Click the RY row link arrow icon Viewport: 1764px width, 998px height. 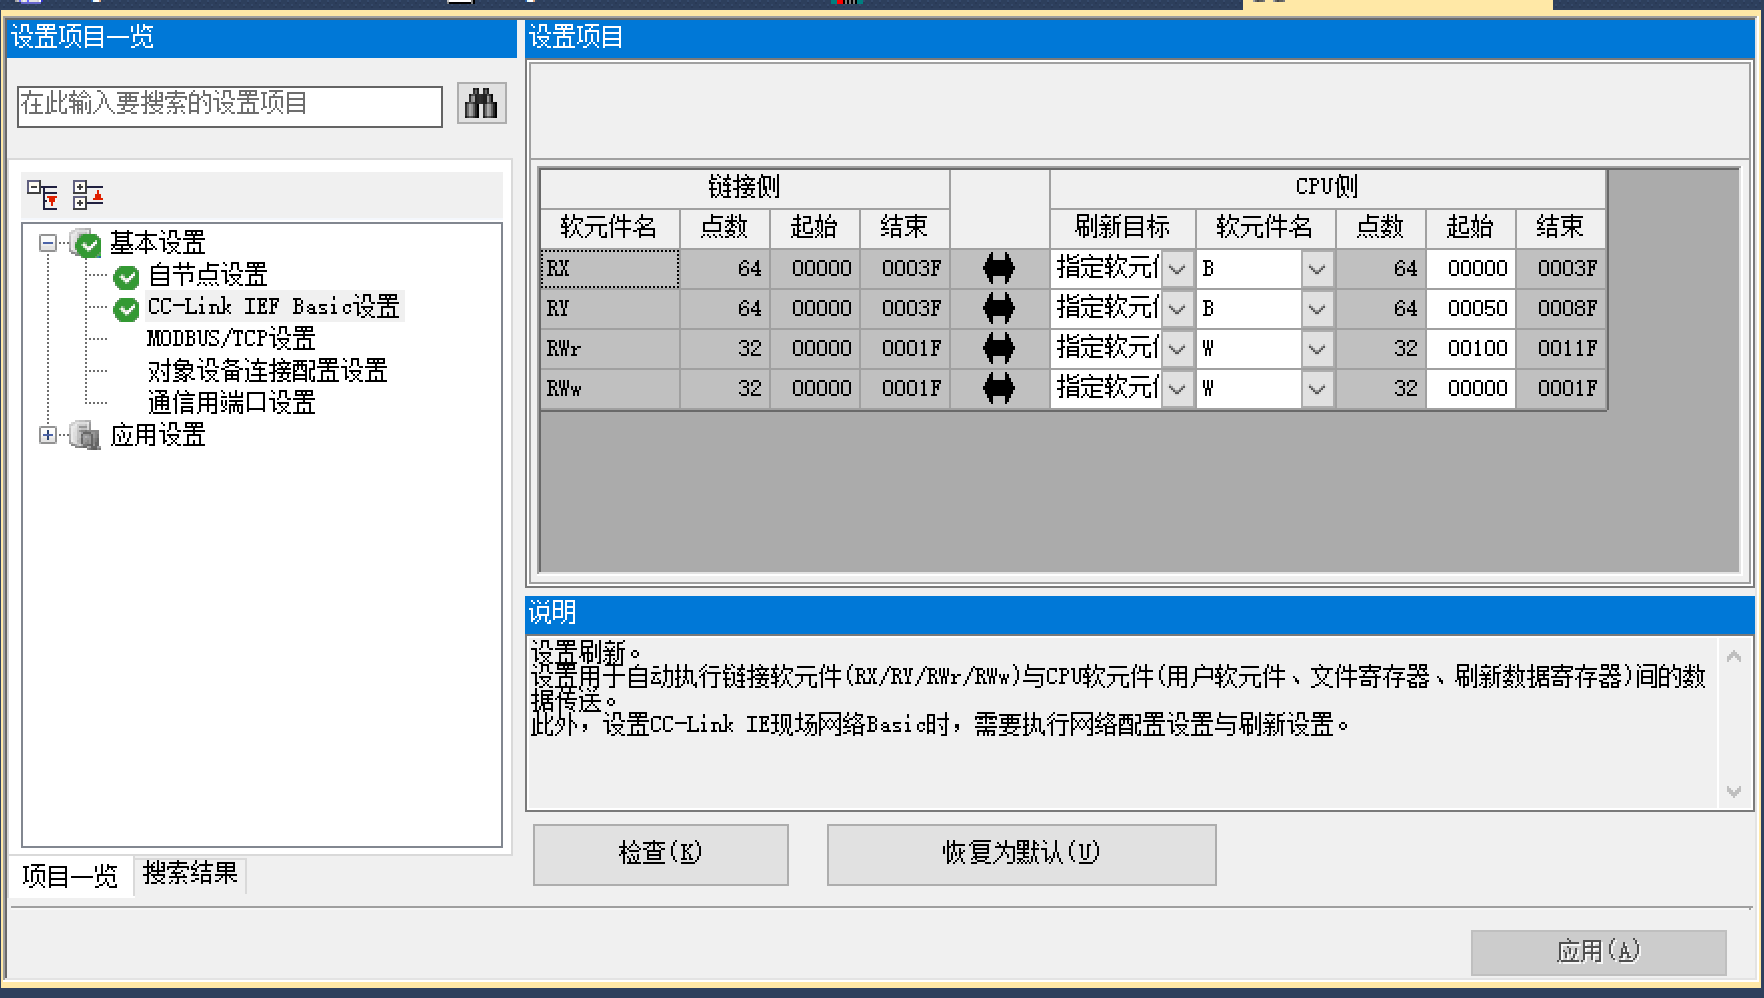(x=998, y=308)
